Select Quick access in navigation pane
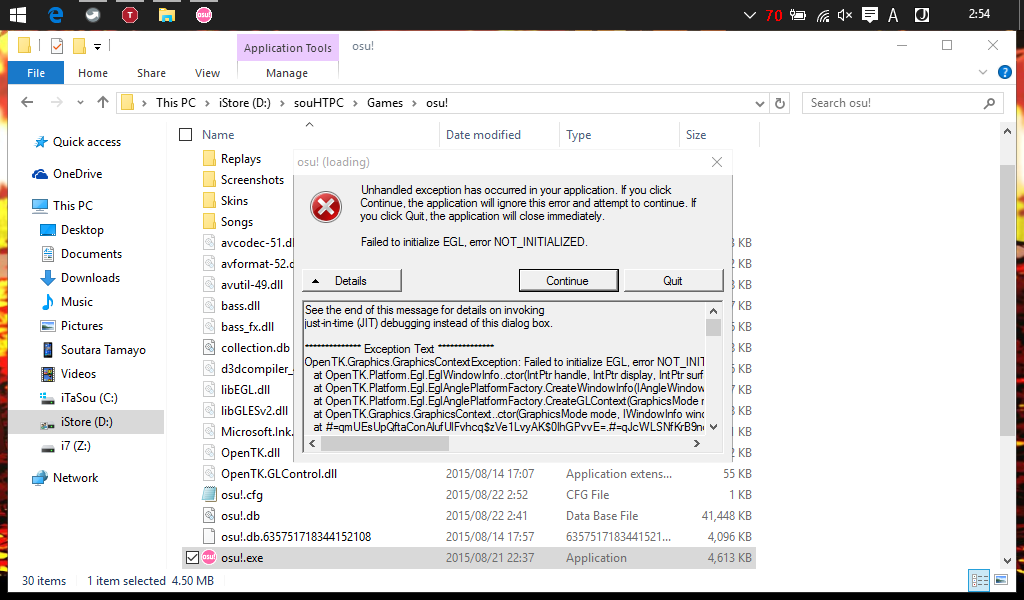The height and width of the screenshot is (600, 1024). coord(87,142)
